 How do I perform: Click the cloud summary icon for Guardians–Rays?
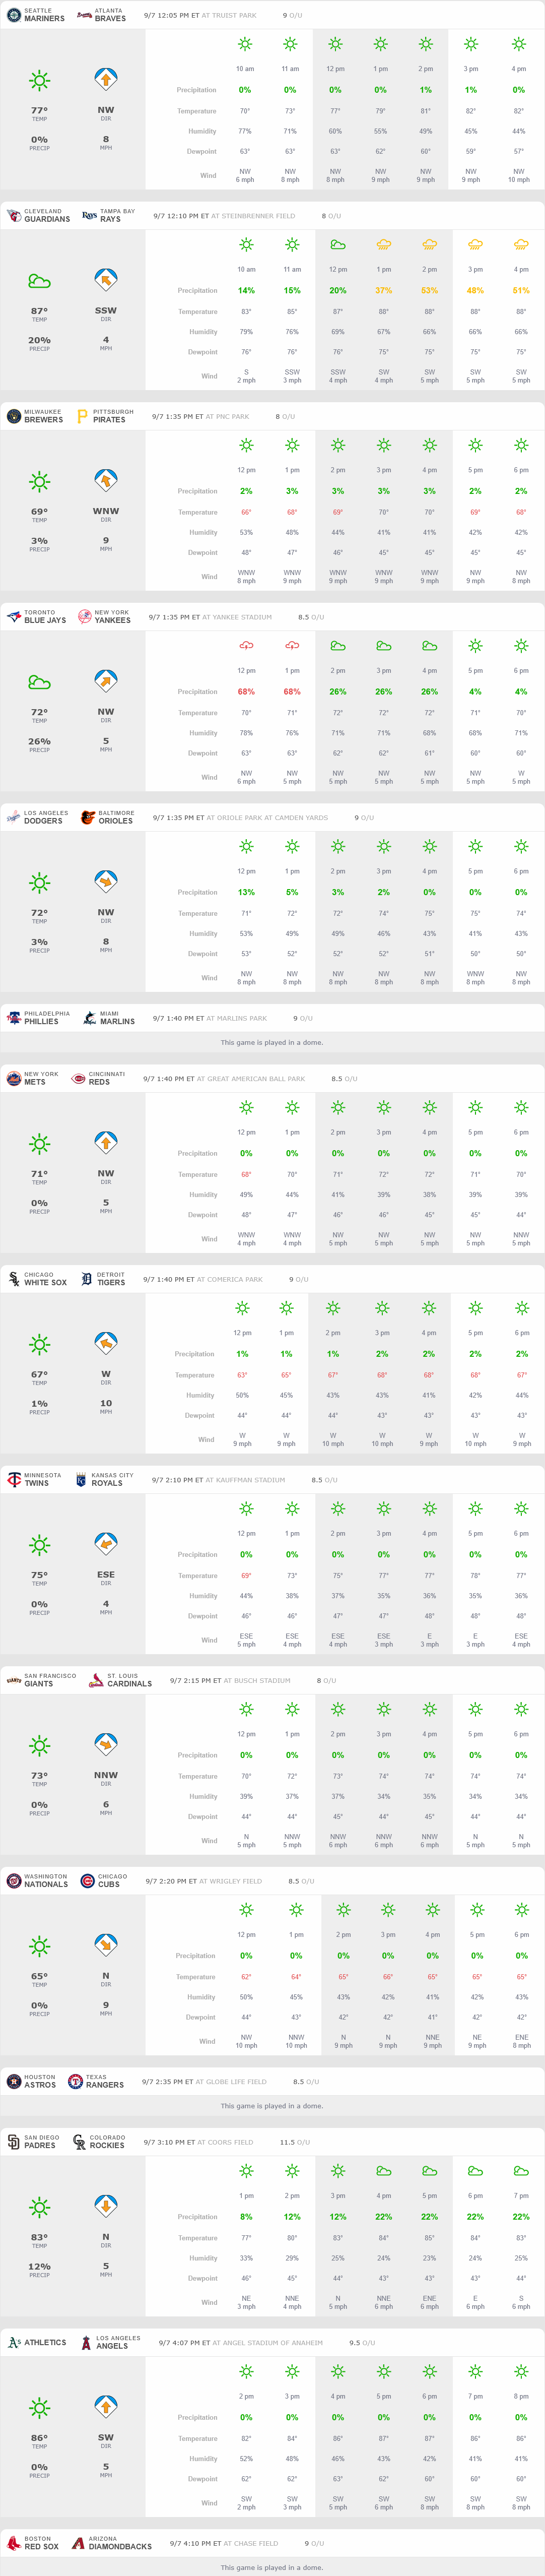coord(39,281)
